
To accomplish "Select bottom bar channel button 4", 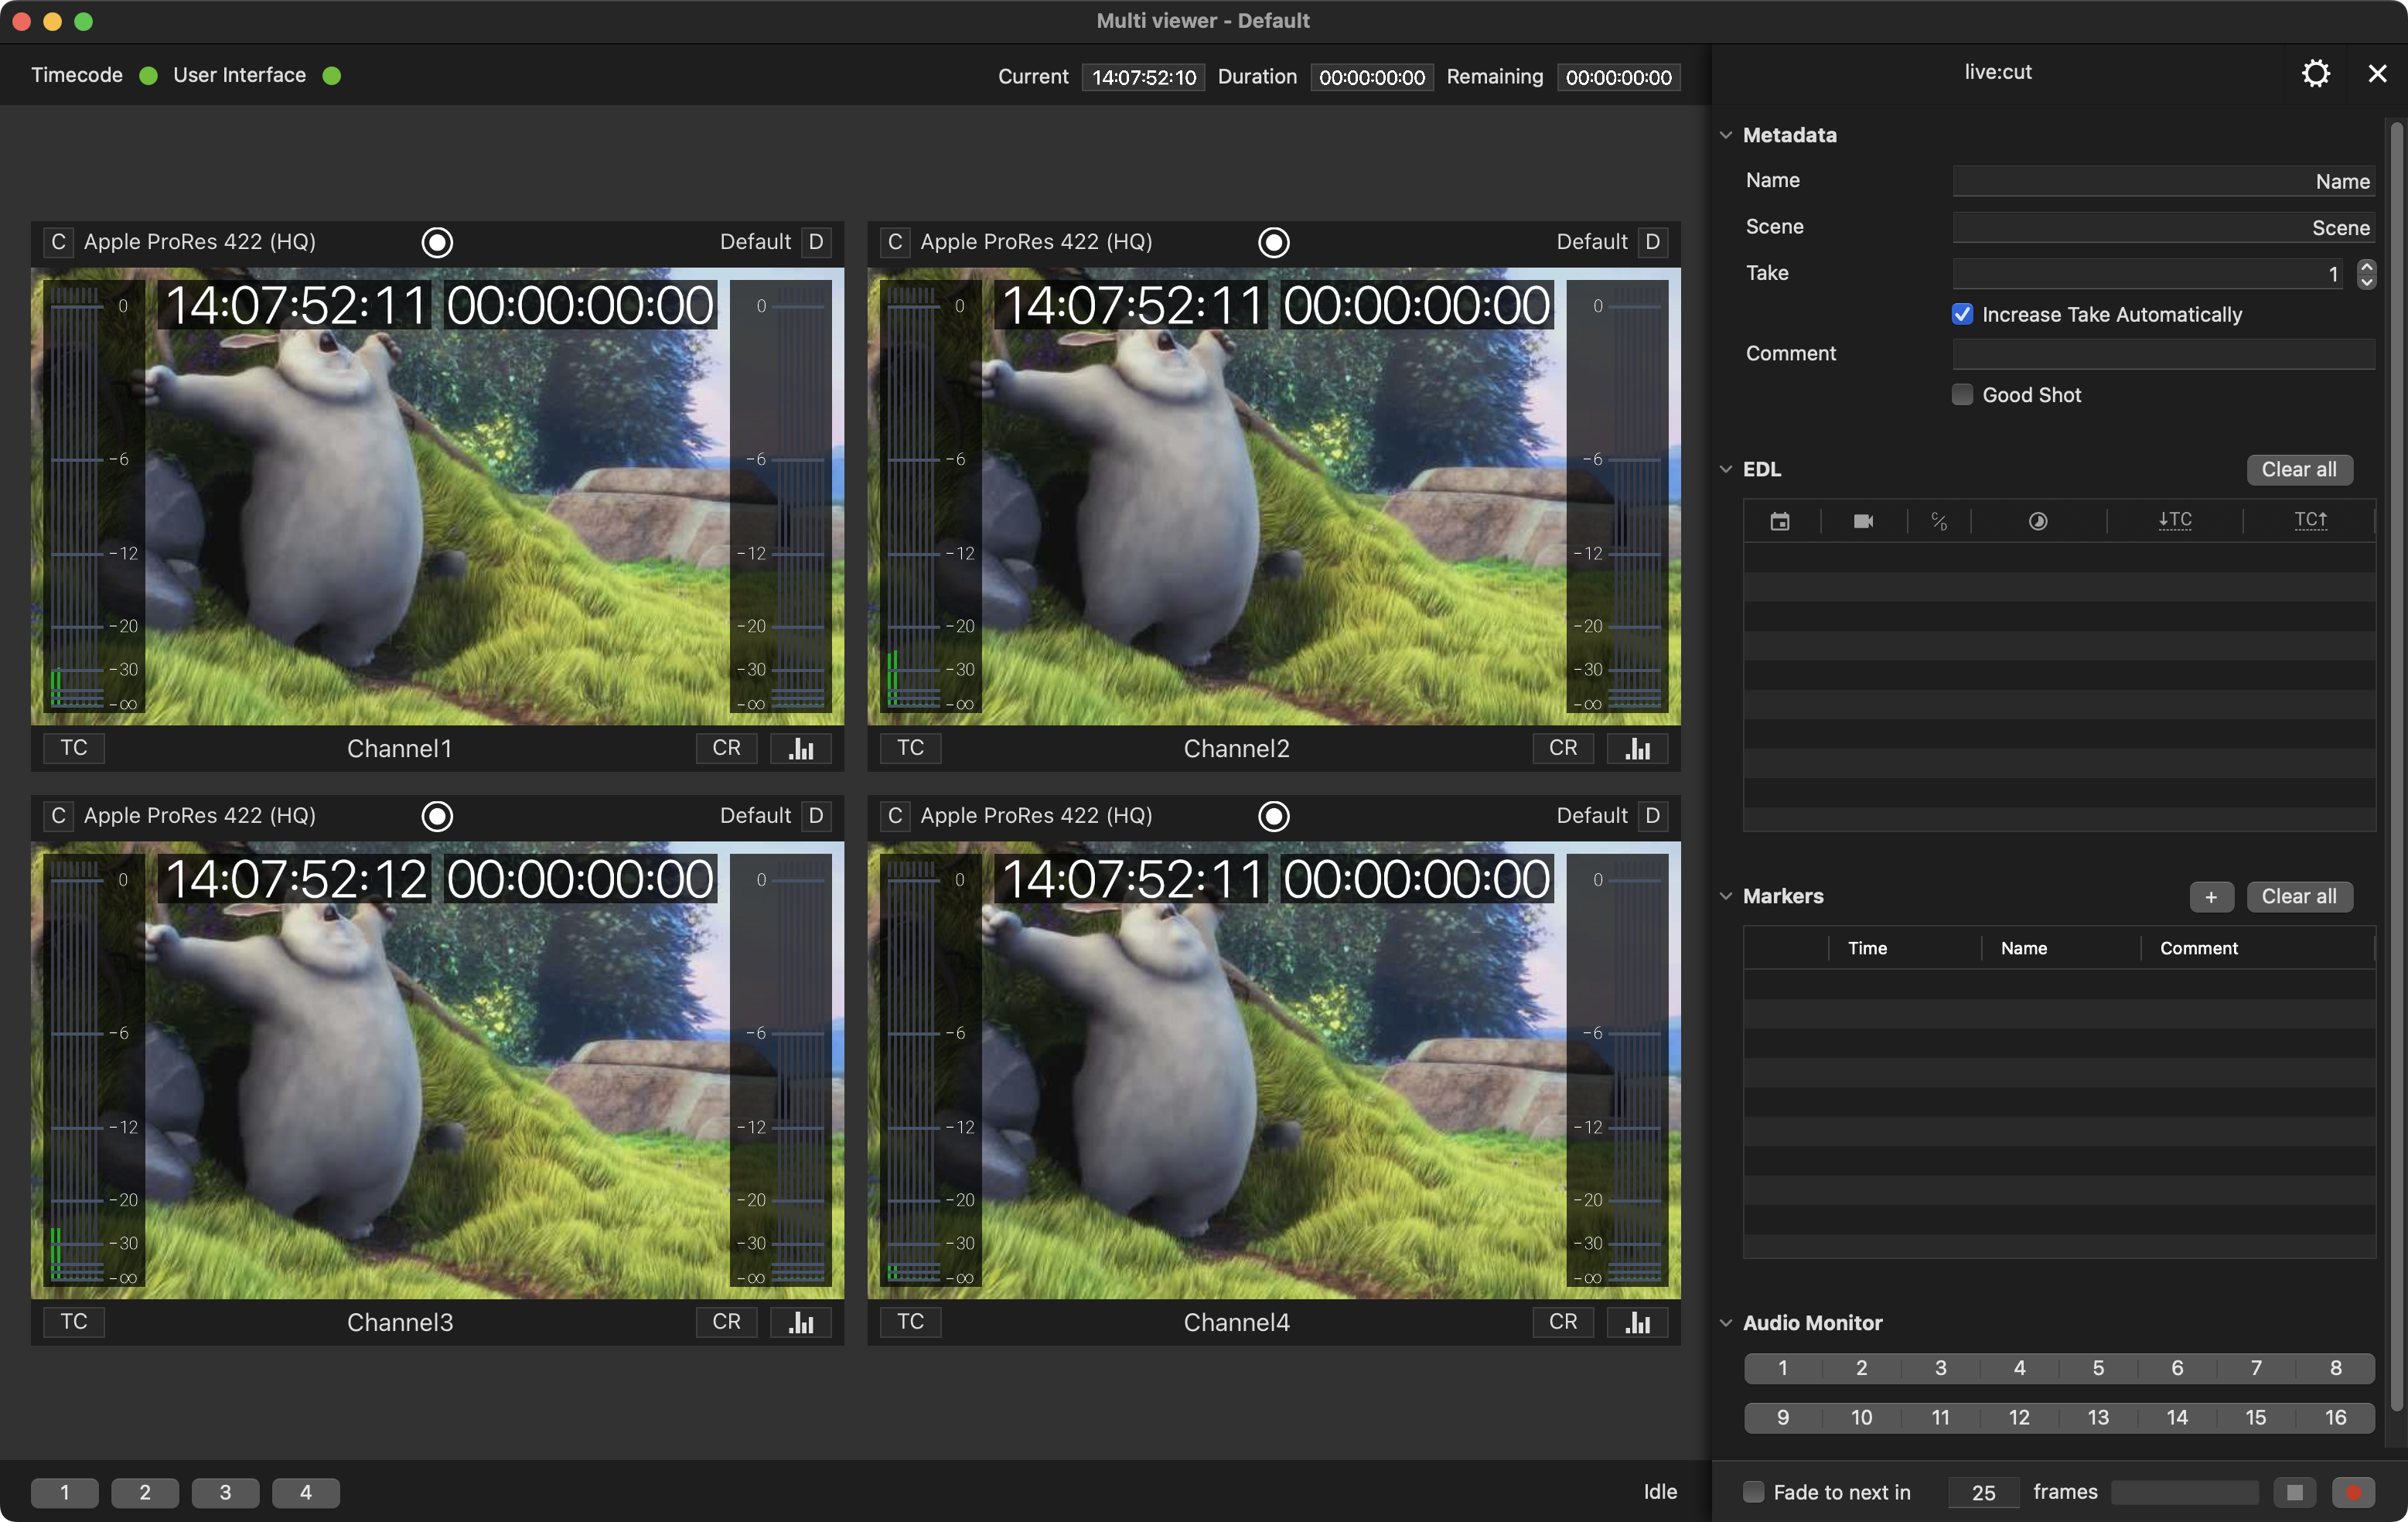I will click(x=306, y=1492).
